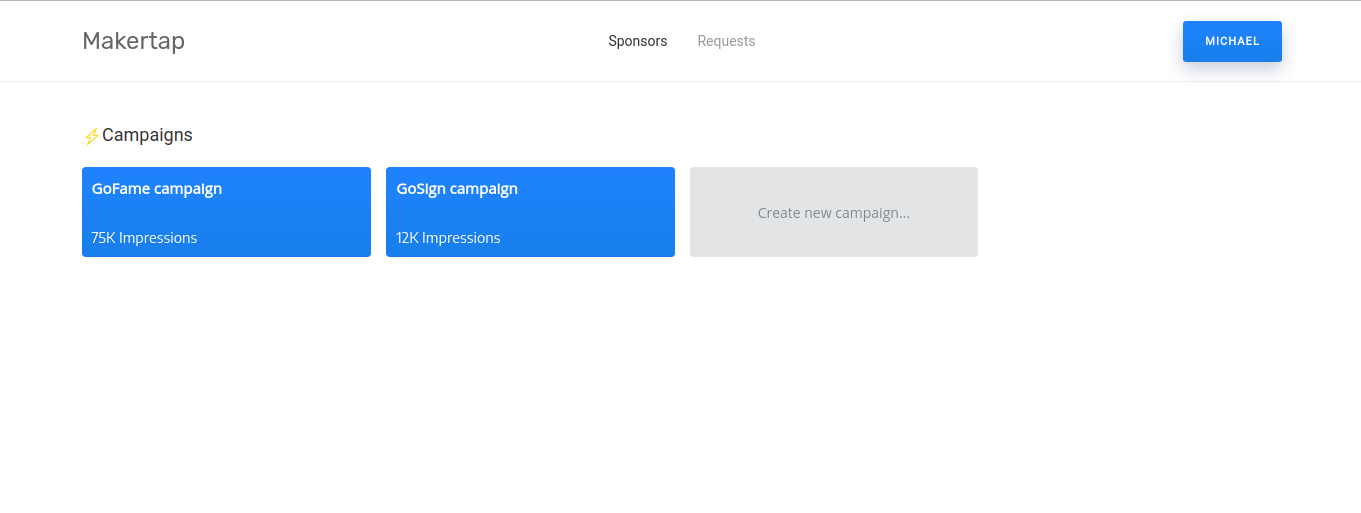The image size is (1361, 513).
Task: Select the Create new campaign tile
Action: pos(834,212)
